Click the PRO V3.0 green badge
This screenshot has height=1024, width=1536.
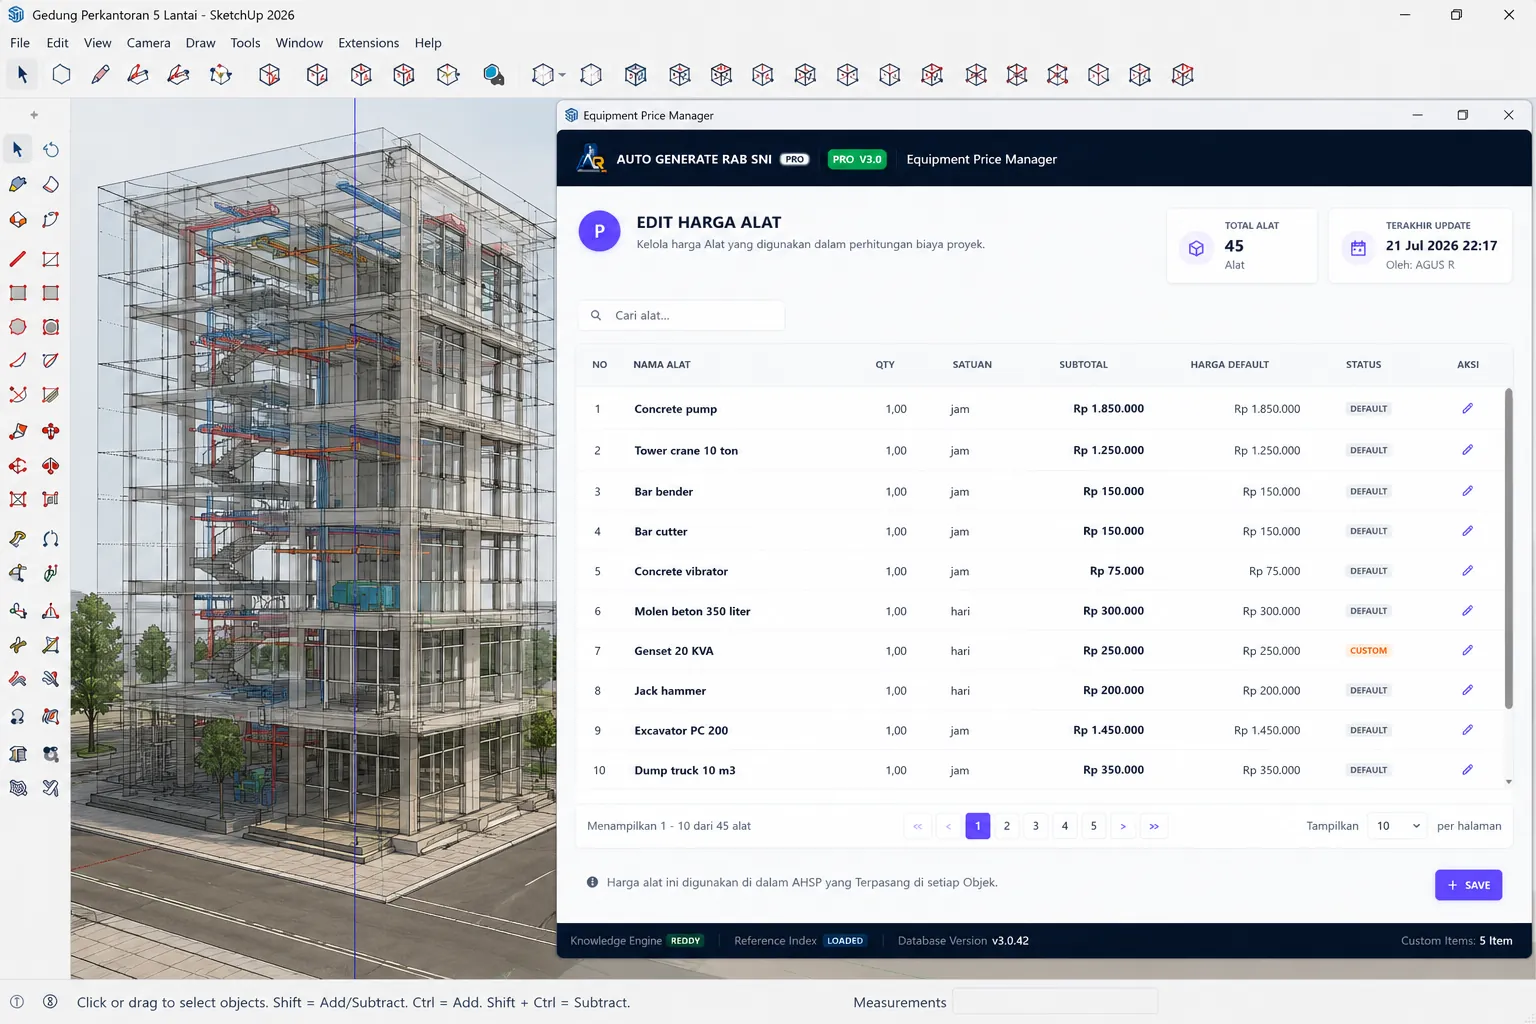857,159
